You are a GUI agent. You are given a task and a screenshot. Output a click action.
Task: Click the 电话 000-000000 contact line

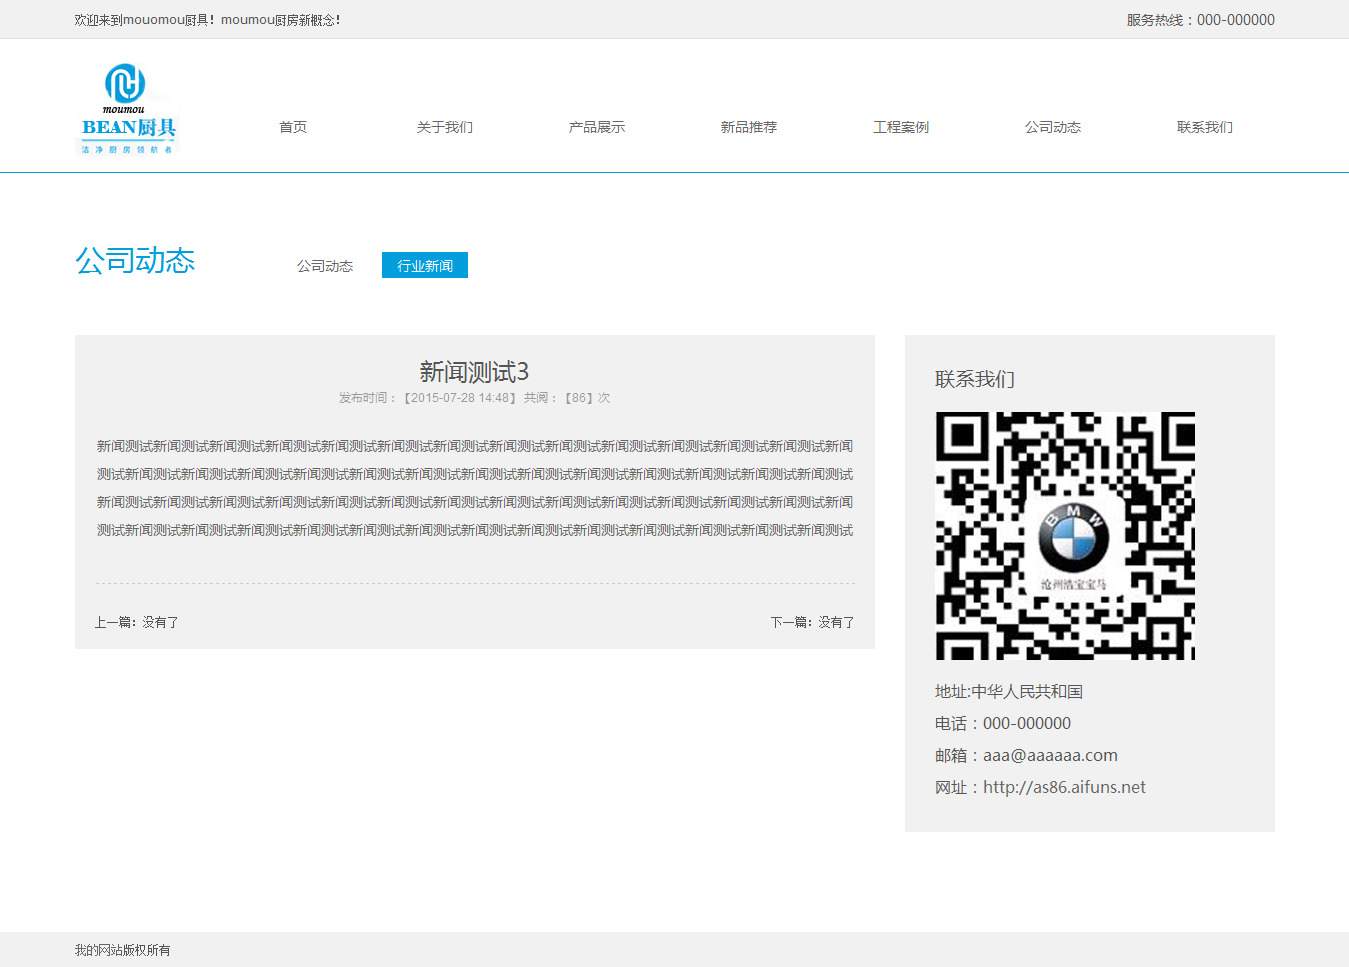[1003, 723]
